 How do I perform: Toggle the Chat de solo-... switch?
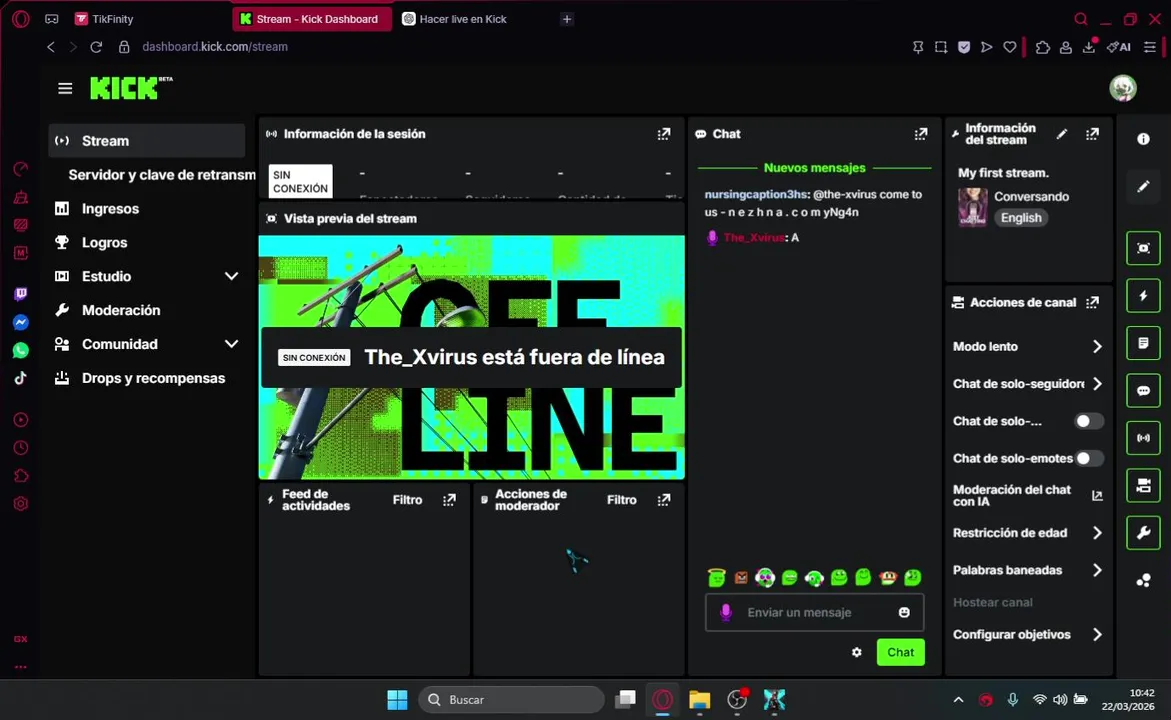coord(1089,421)
